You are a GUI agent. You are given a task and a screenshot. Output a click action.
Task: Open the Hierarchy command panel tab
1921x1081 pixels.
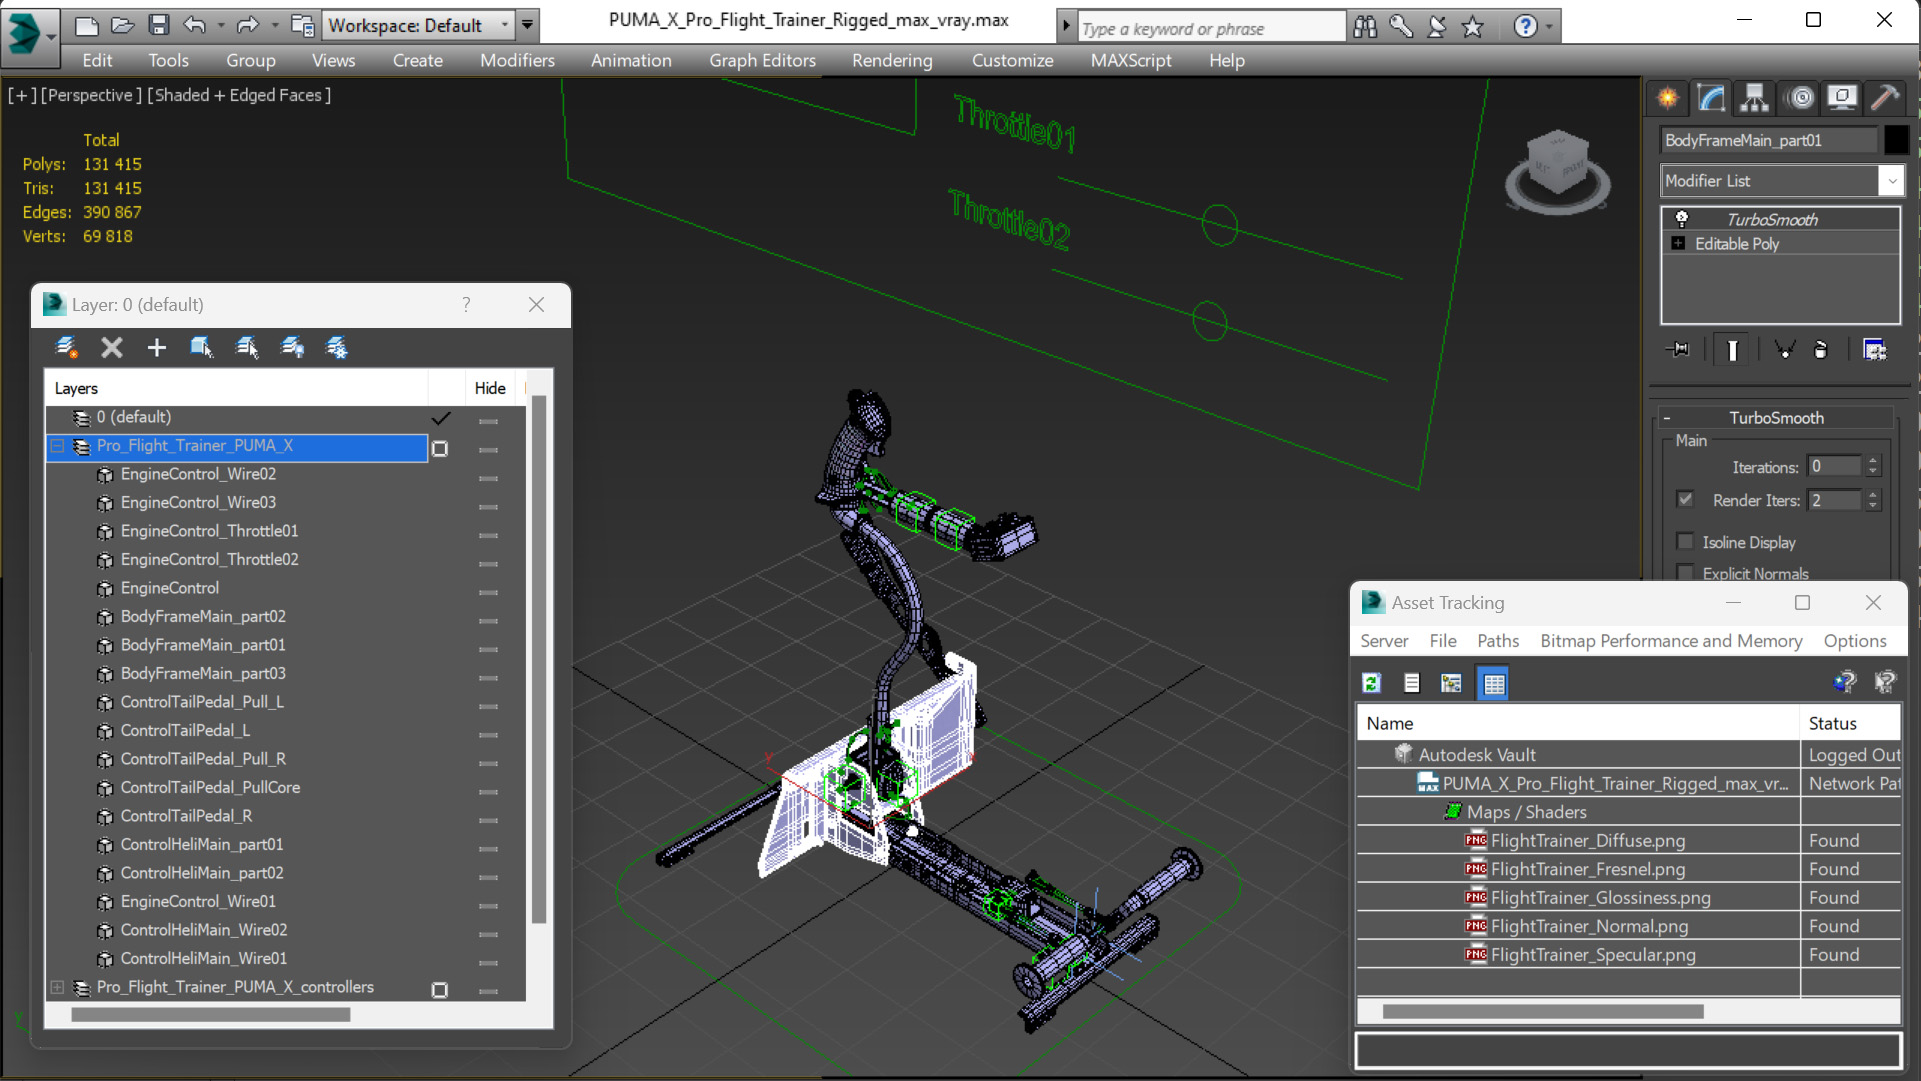[1754, 98]
